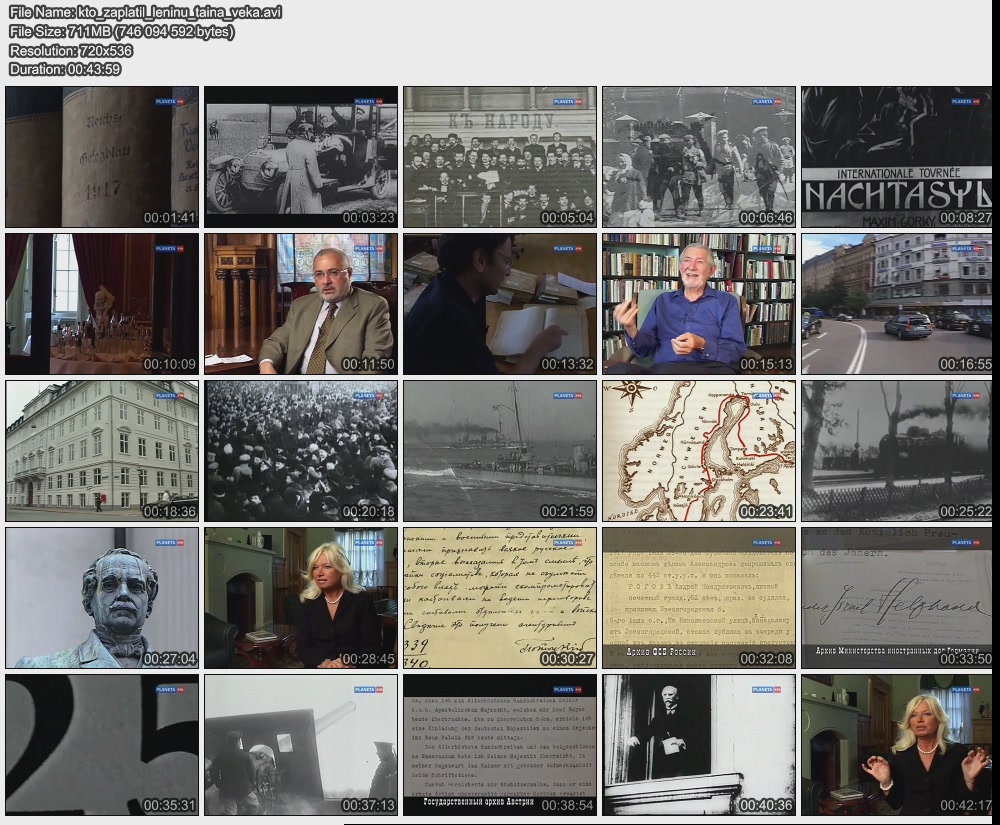Click the soldiers street frame at 00:06:46
The width and height of the screenshot is (1000, 825).
tap(699, 157)
